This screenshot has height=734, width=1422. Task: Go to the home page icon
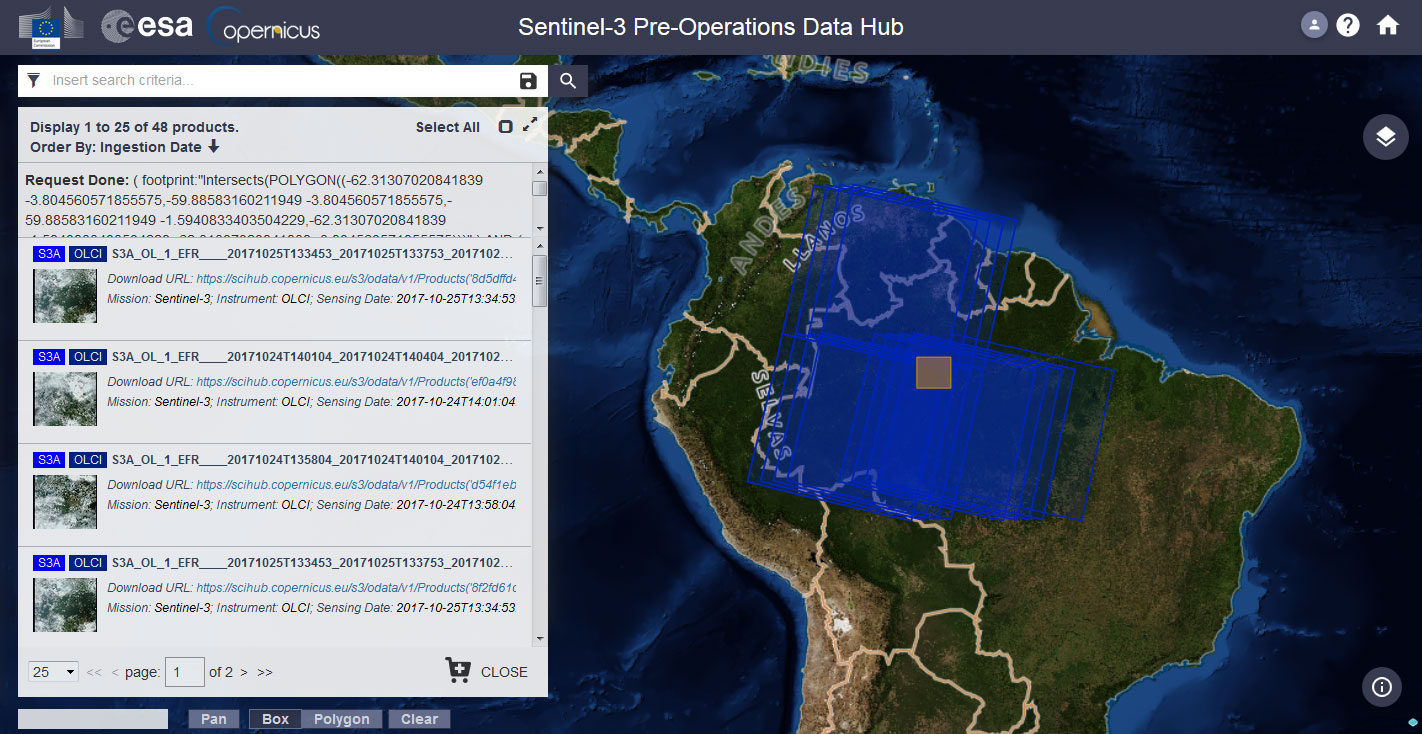pyautogui.click(x=1387, y=25)
